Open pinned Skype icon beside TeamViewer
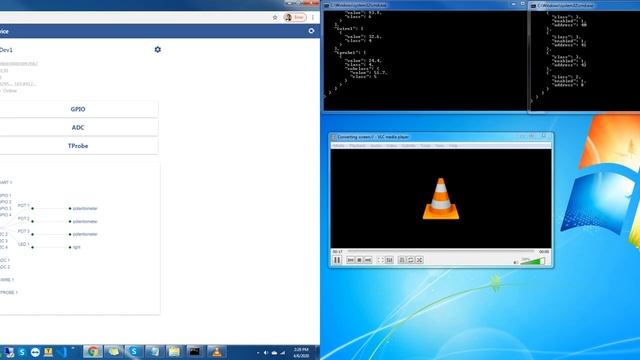The image size is (640, 360). (22, 352)
